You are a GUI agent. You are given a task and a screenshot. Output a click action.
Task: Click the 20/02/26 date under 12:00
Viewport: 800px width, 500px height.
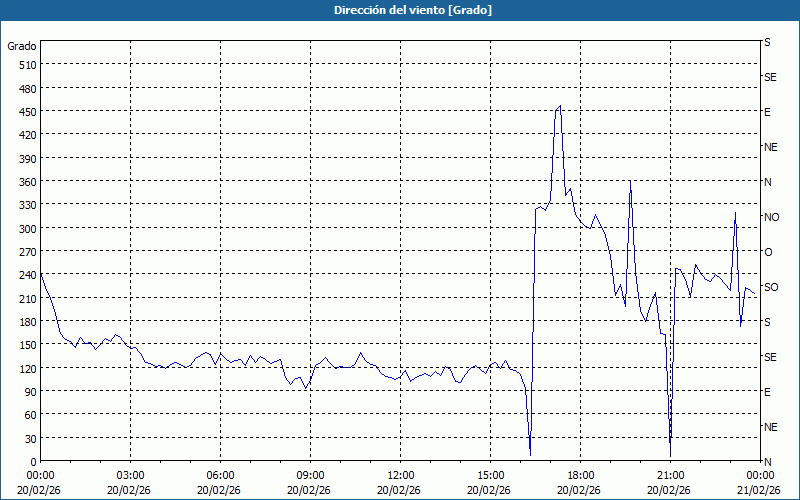399,490
